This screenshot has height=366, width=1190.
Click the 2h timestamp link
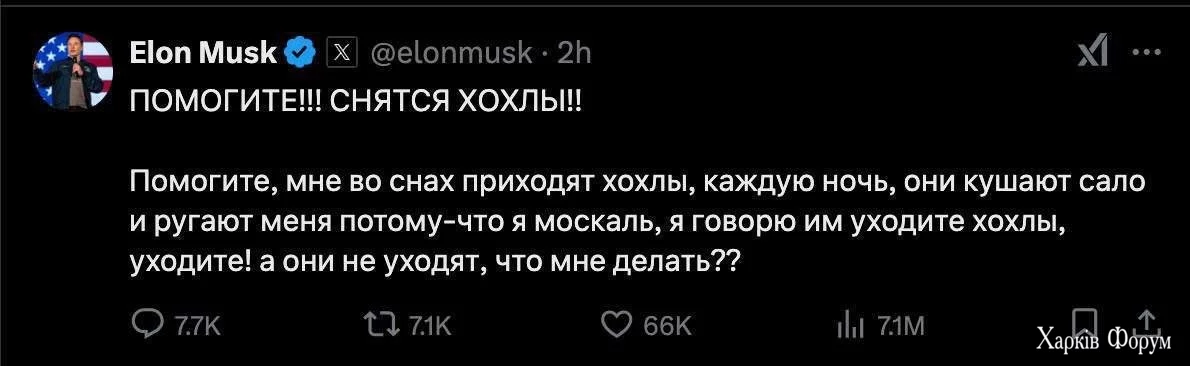[575, 53]
